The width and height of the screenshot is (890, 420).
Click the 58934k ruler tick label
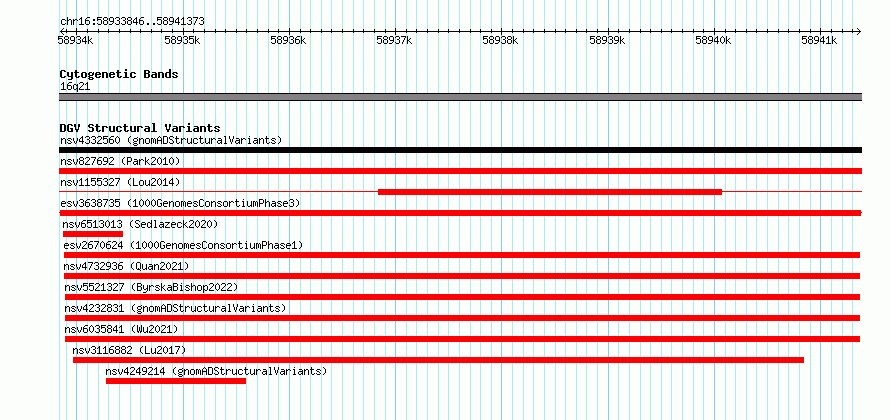75,40
